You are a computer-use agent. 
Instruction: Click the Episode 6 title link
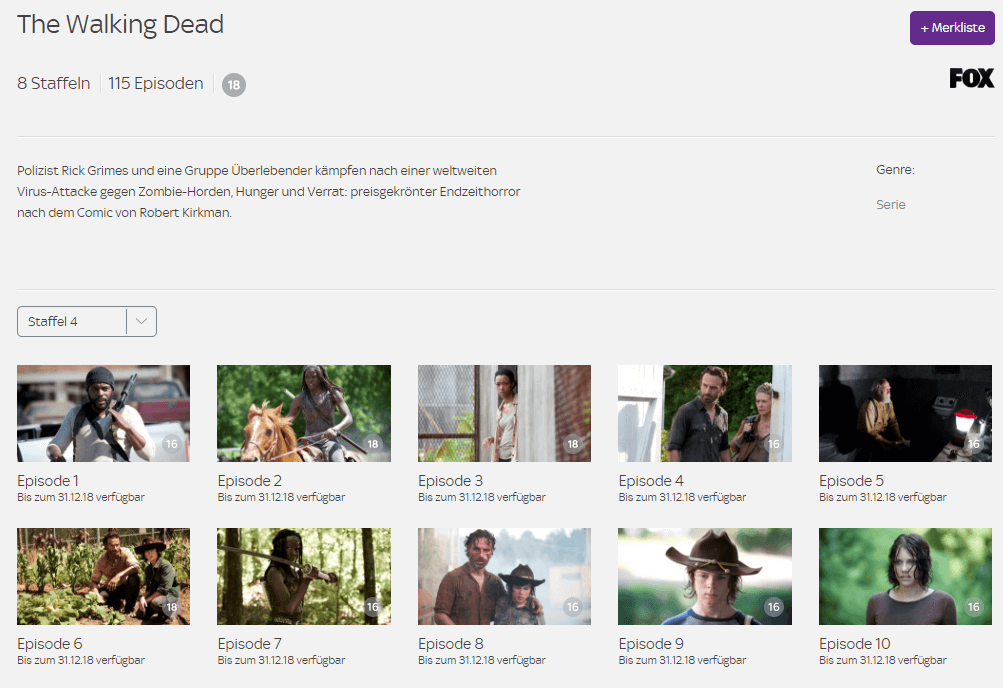tap(50, 643)
